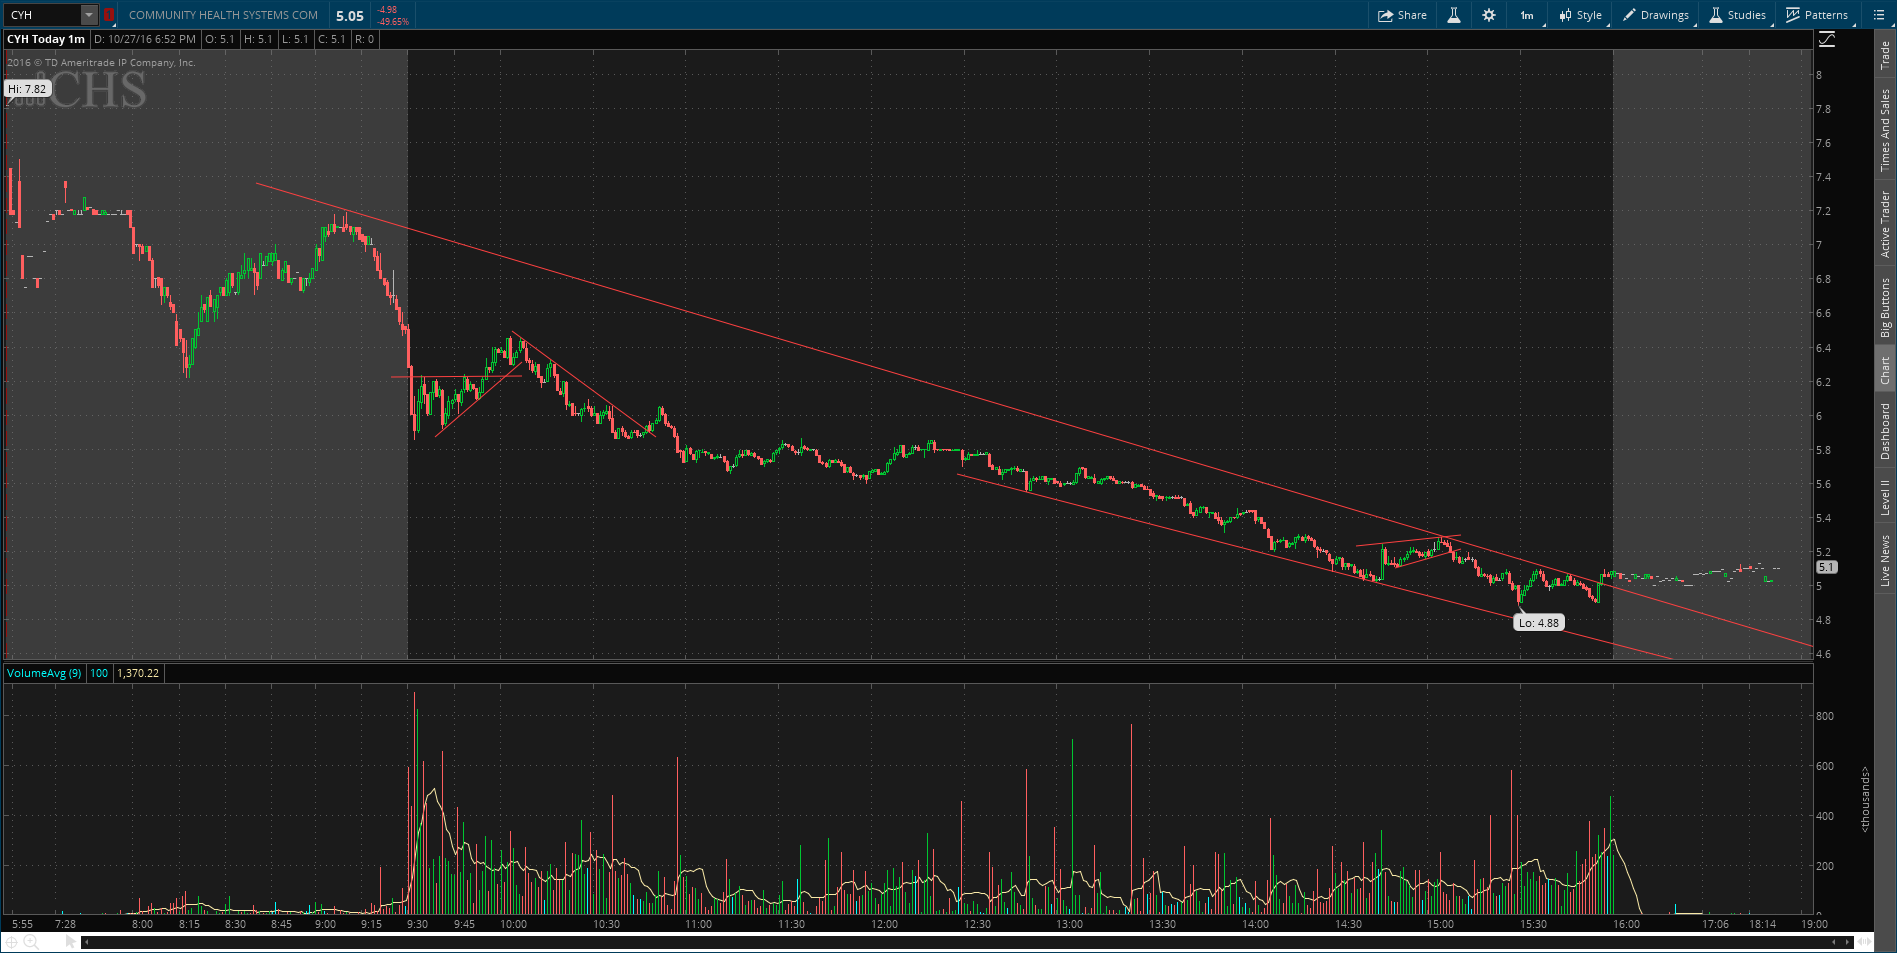
Task: Select the pointer cursor tool
Action: (x=71, y=941)
